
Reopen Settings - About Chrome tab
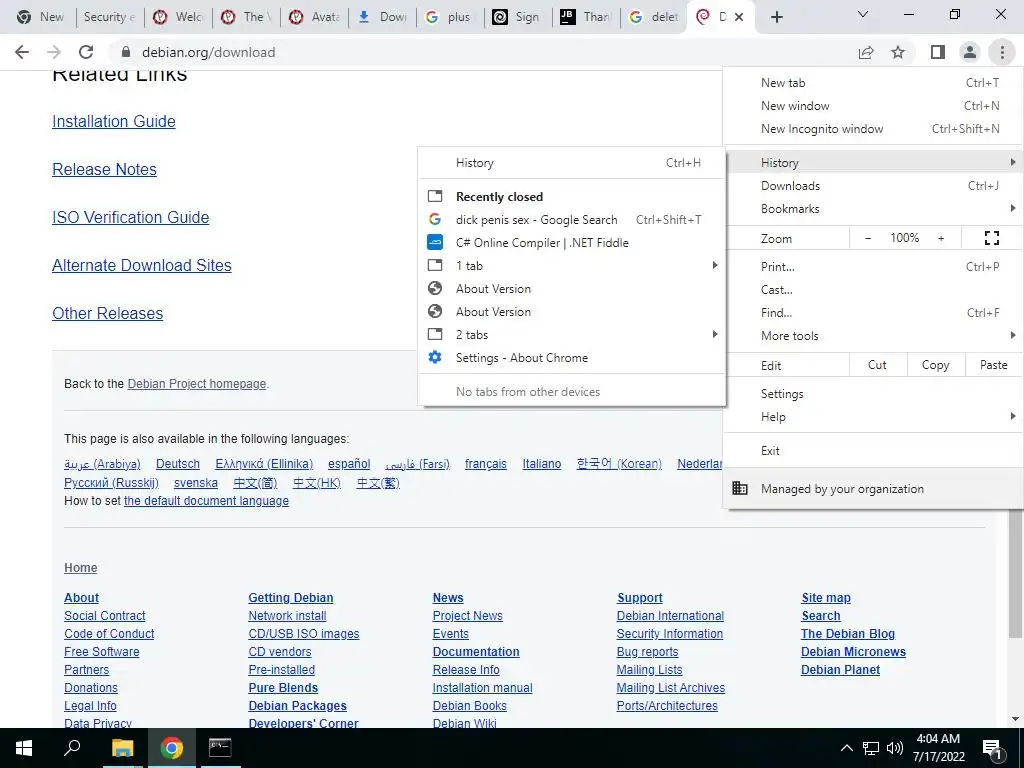(x=572, y=358)
